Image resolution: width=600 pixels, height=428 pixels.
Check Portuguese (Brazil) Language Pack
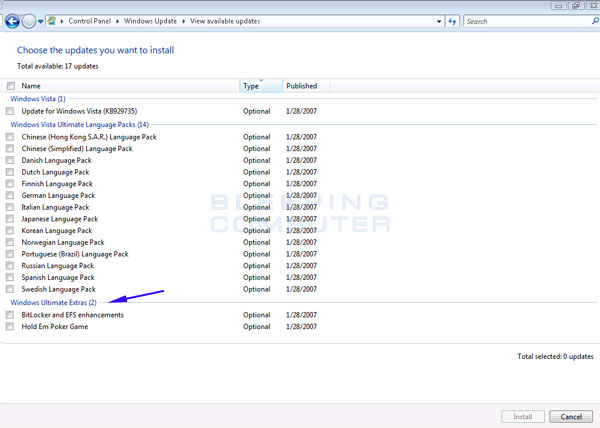pyautogui.click(x=10, y=254)
